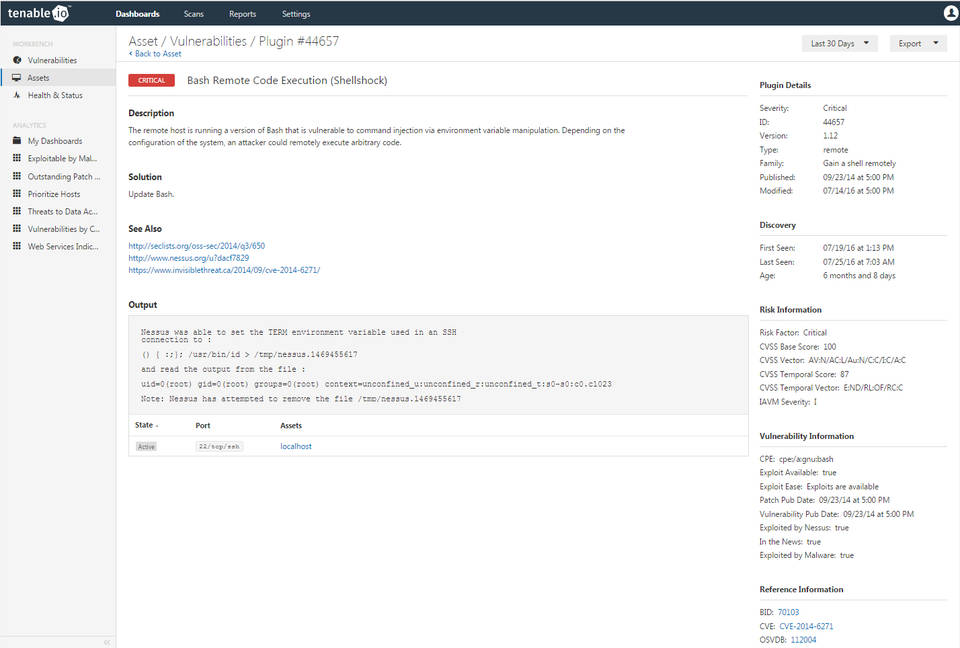This screenshot has height=648, width=960.
Task: Click the Active state badge
Action: (146, 446)
